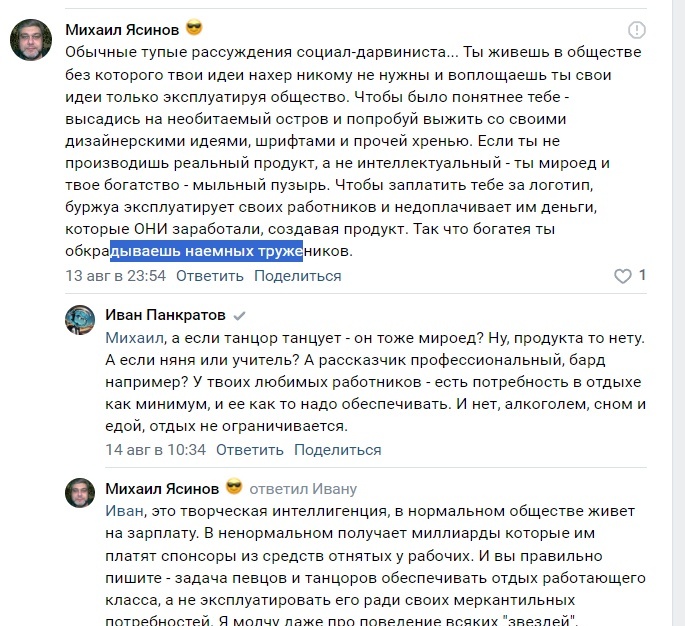Viewport: 685px width, 626px height.
Task: Click Поделиться under the 13 авг comment
Action: point(298,276)
